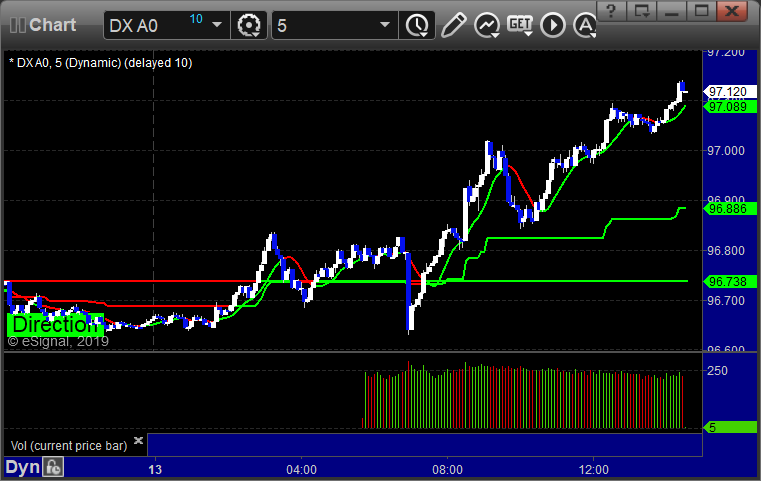Image resolution: width=761 pixels, height=481 pixels.
Task: Open the symbol settings gear icon
Action: click(249, 25)
